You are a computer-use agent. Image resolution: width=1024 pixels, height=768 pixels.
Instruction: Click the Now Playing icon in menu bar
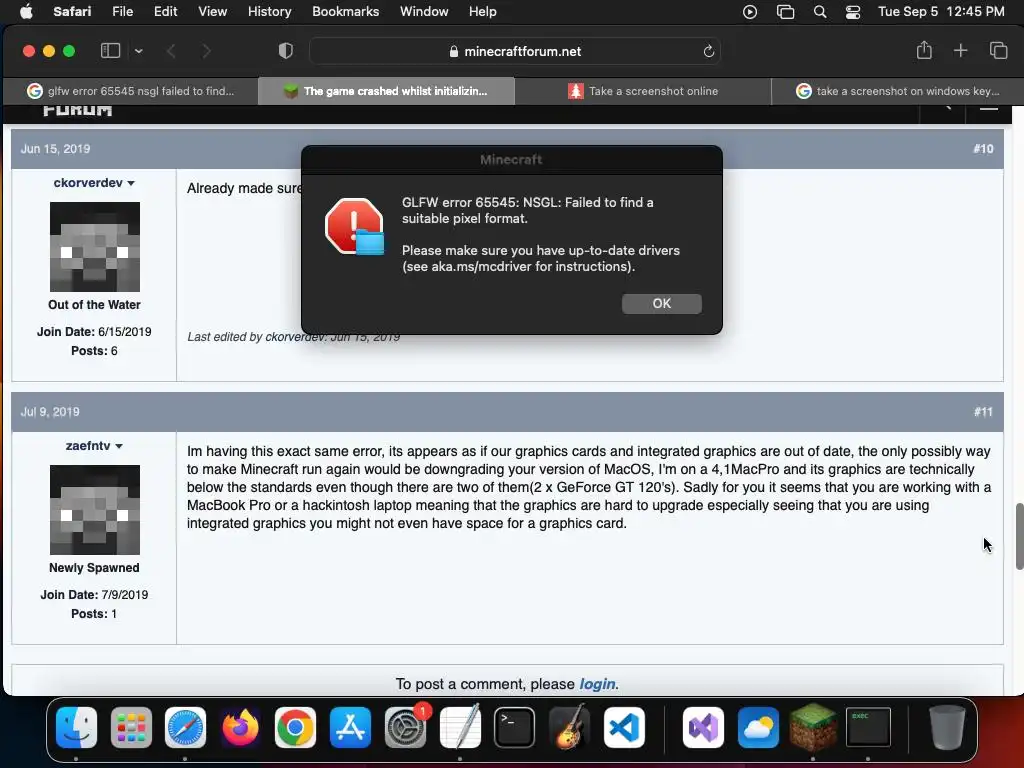750,12
